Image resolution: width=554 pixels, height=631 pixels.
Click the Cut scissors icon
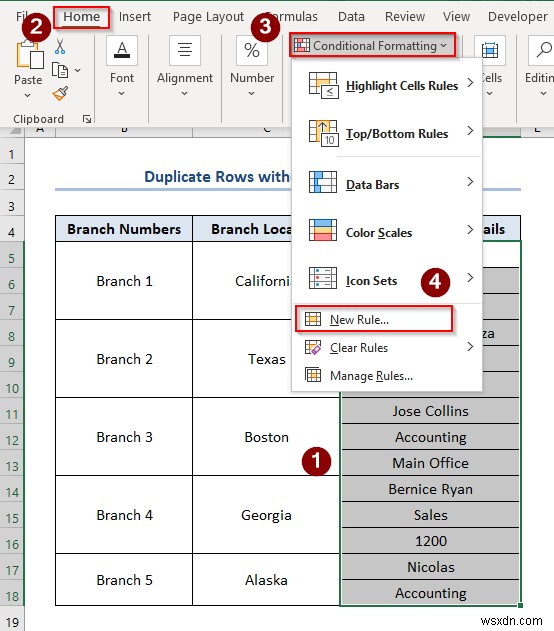click(60, 46)
